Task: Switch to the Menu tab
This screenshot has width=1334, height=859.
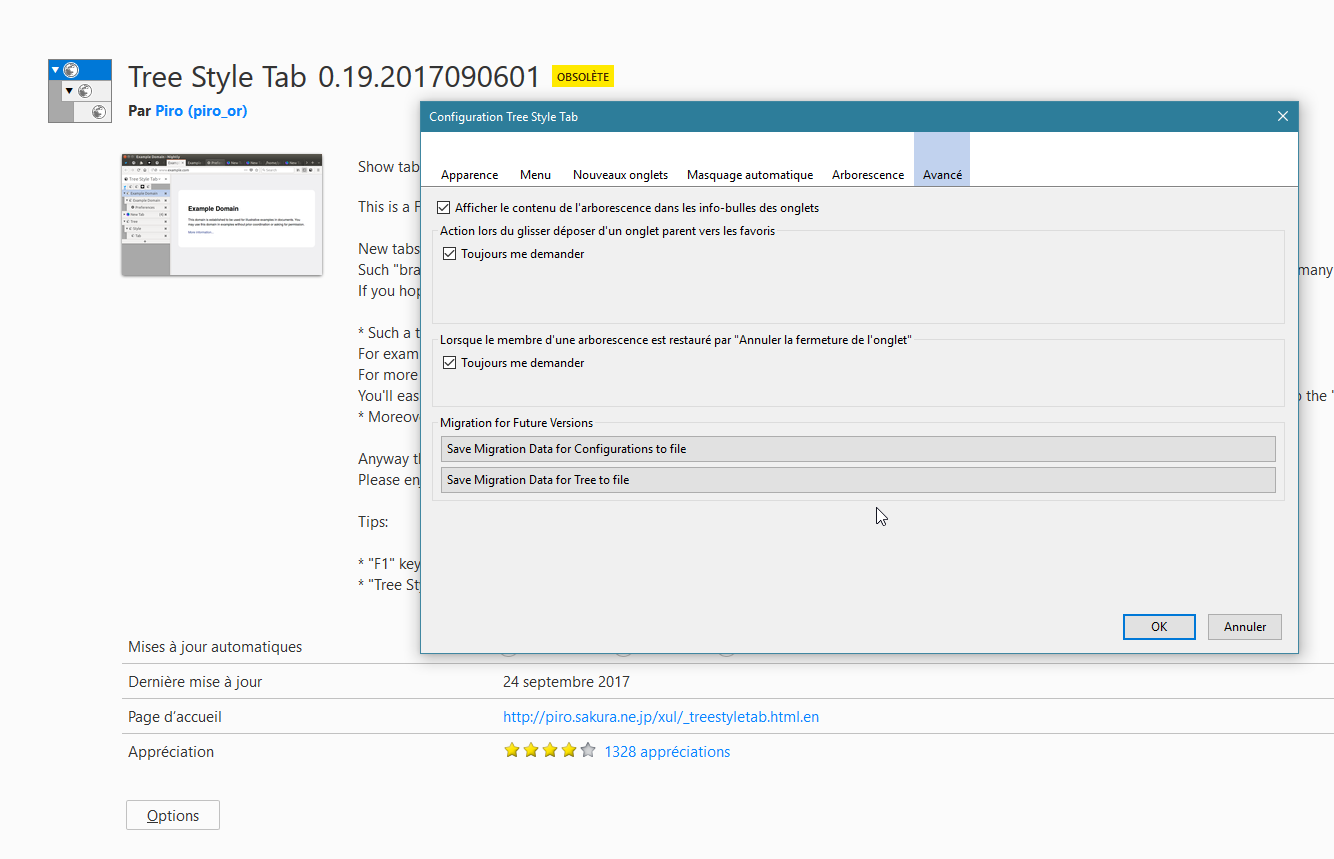Action: pyautogui.click(x=535, y=174)
